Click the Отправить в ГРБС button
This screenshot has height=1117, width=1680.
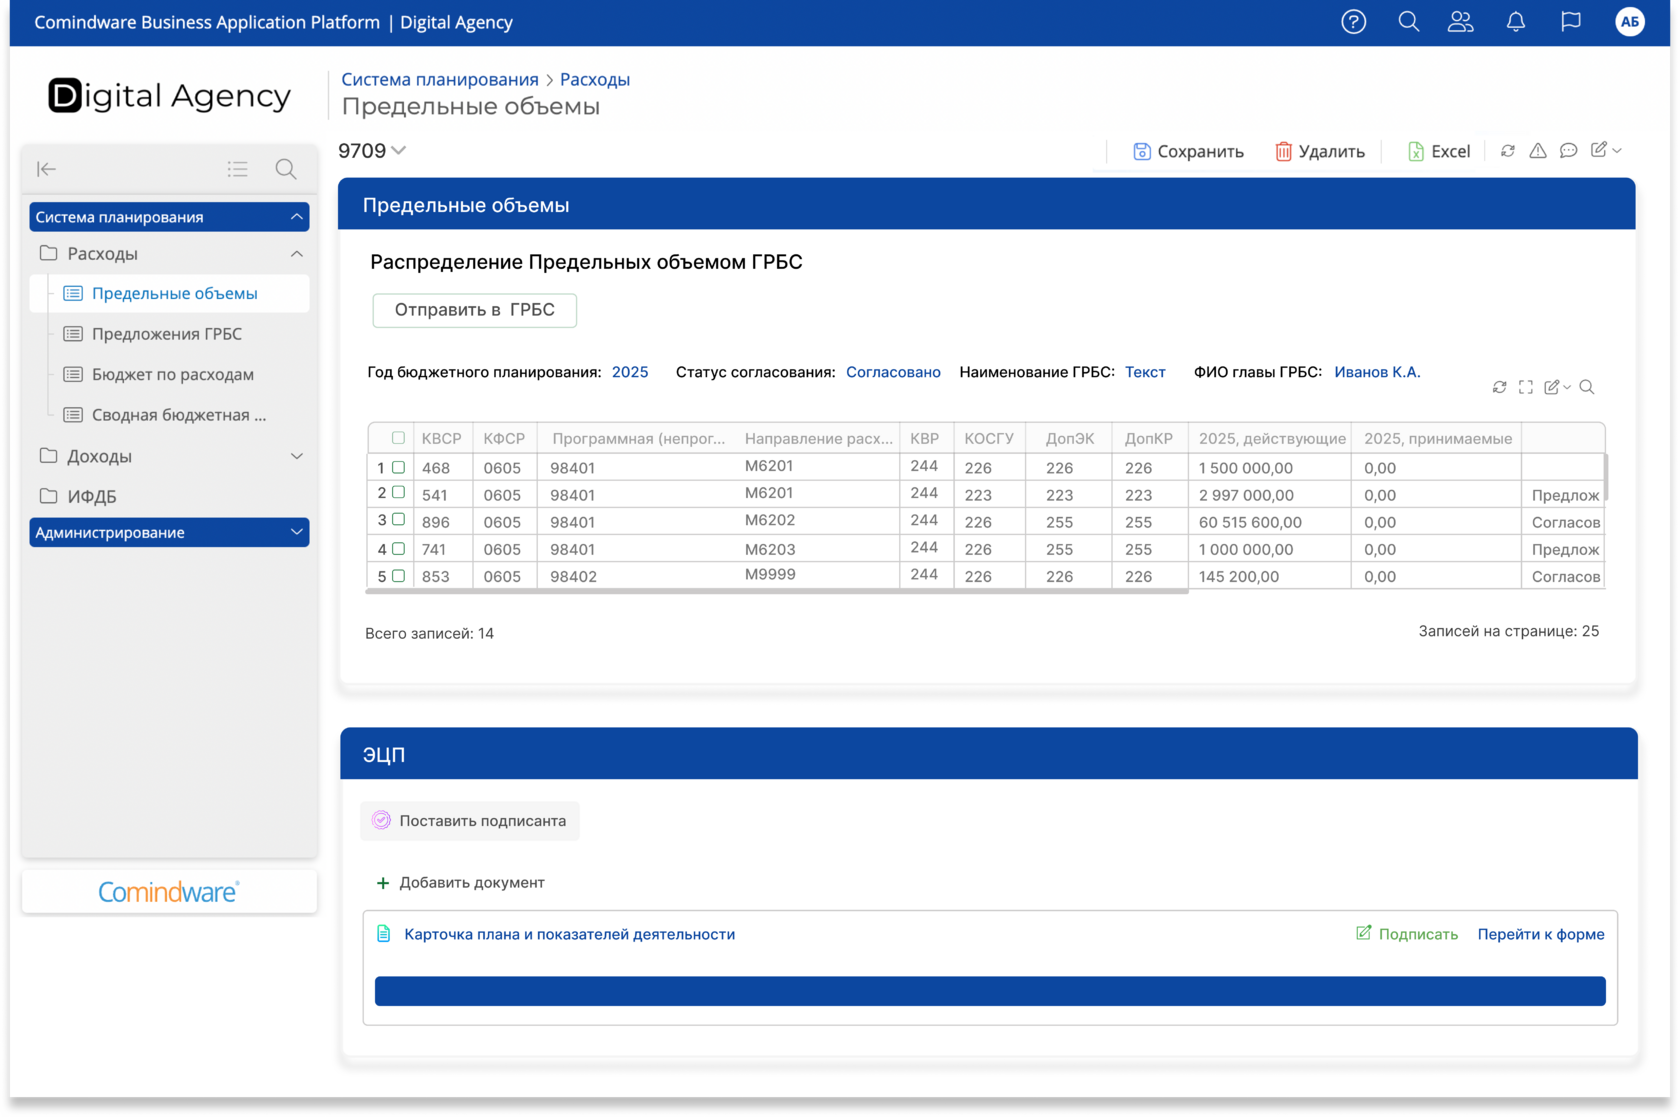[x=474, y=310]
